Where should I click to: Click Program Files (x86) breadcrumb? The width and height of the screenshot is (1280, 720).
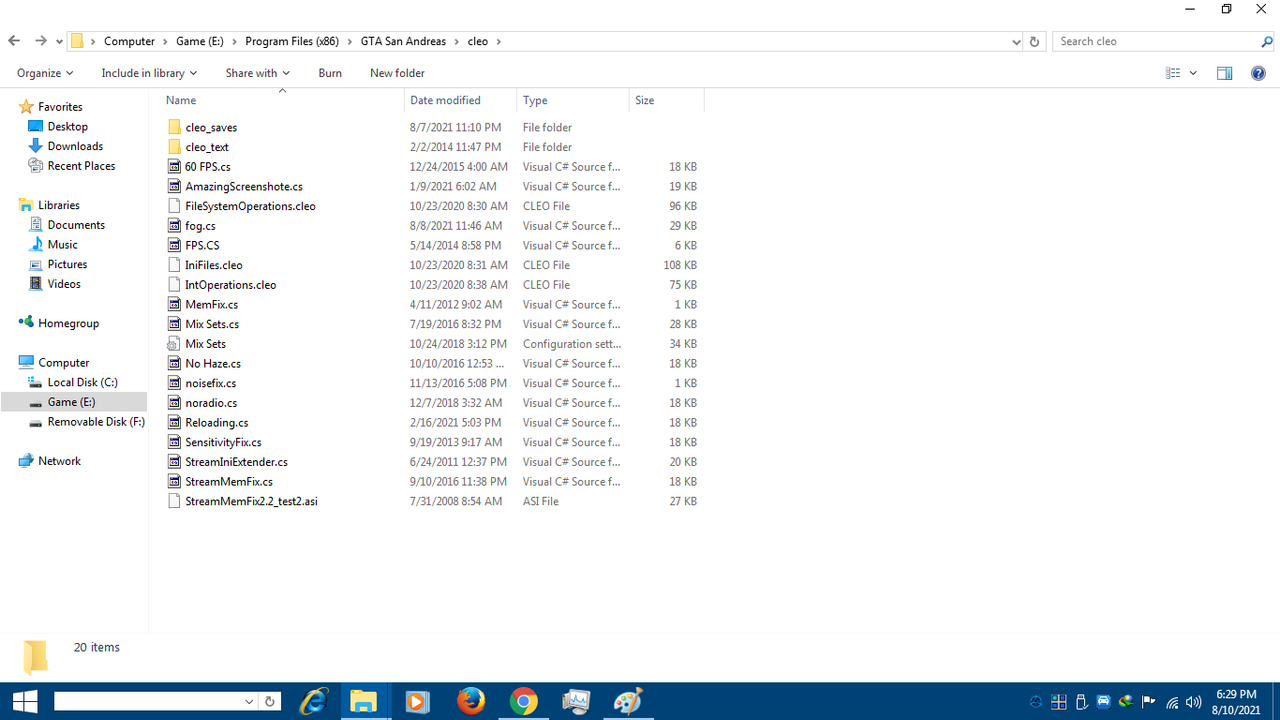point(292,41)
